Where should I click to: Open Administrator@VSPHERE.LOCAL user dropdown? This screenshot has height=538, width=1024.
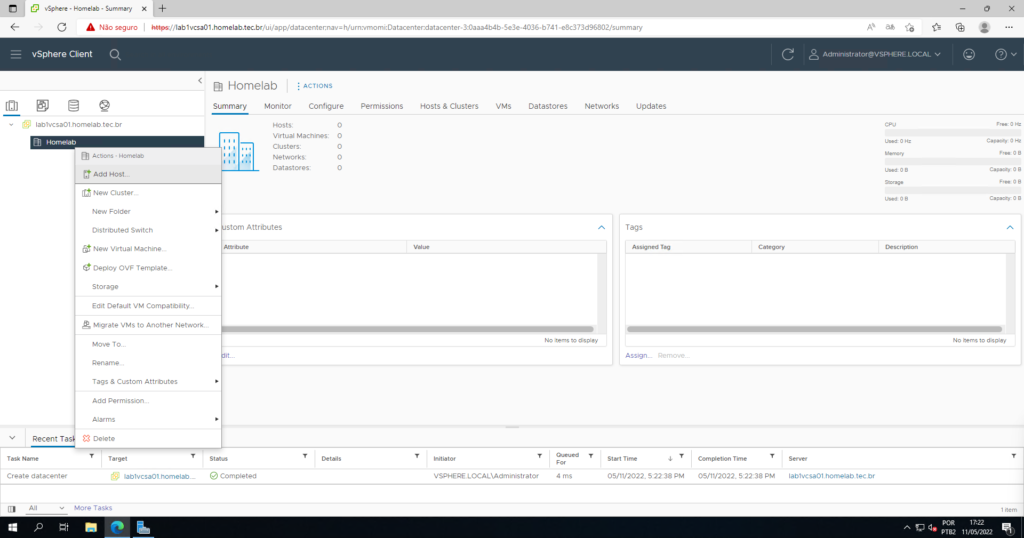(x=875, y=54)
